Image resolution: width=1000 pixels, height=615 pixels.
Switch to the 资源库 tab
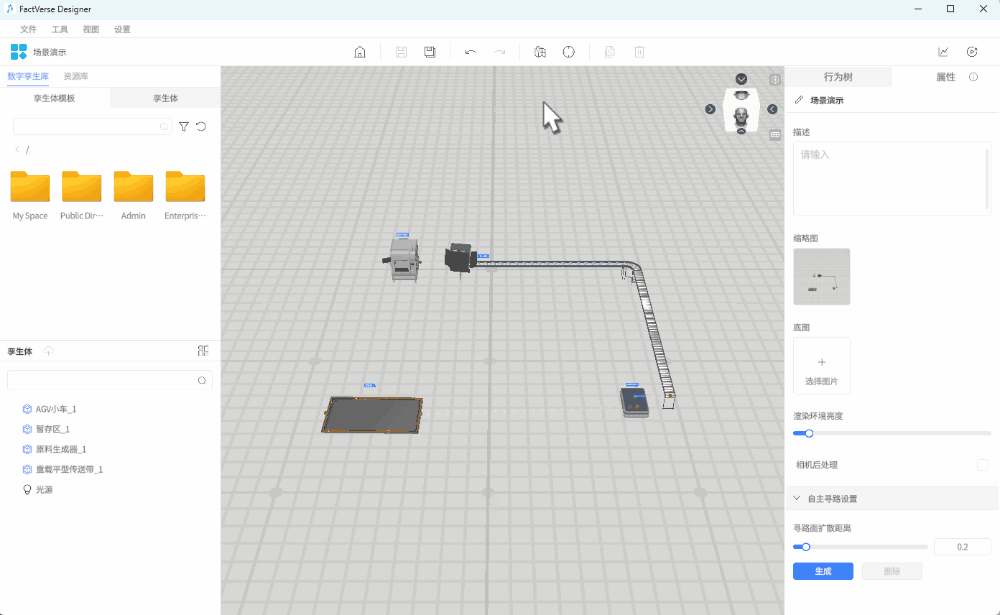pyautogui.click(x=75, y=76)
